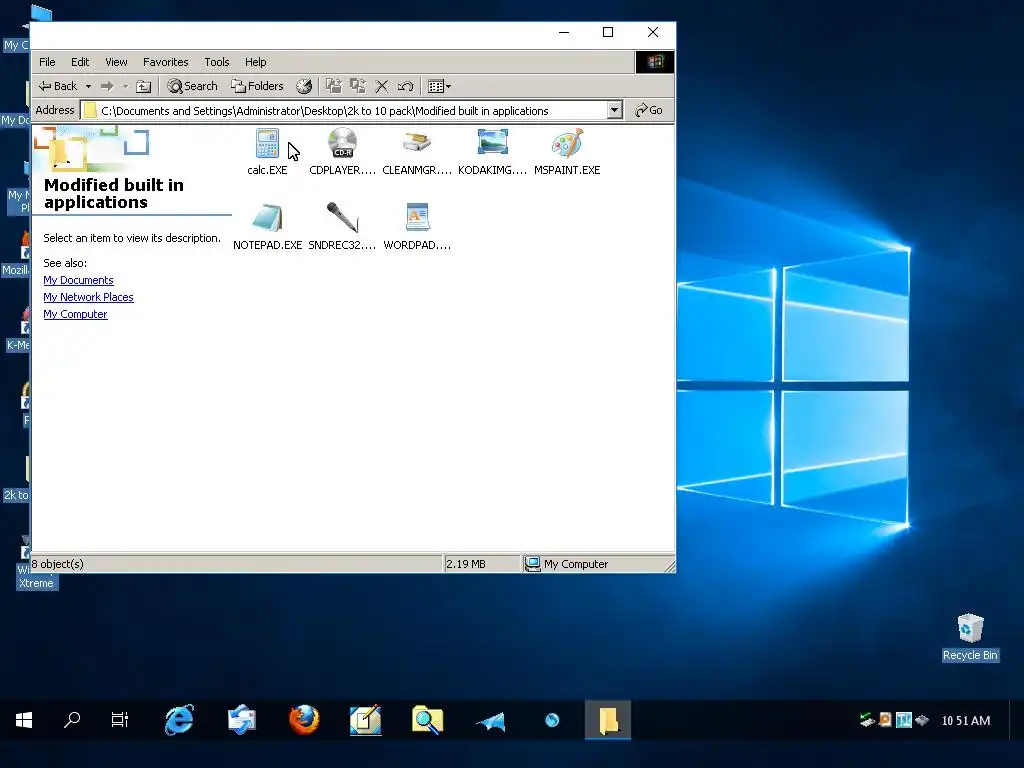Open the Search pane
Screen dimensions: 1024x768
192,86
